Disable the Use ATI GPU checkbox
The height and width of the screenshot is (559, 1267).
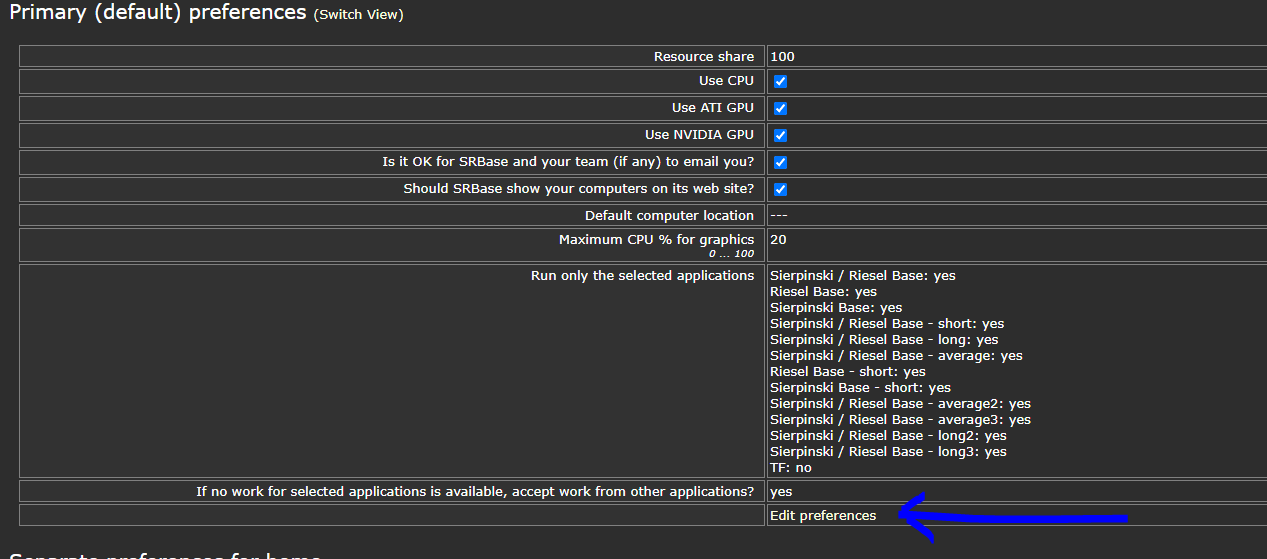pos(780,109)
